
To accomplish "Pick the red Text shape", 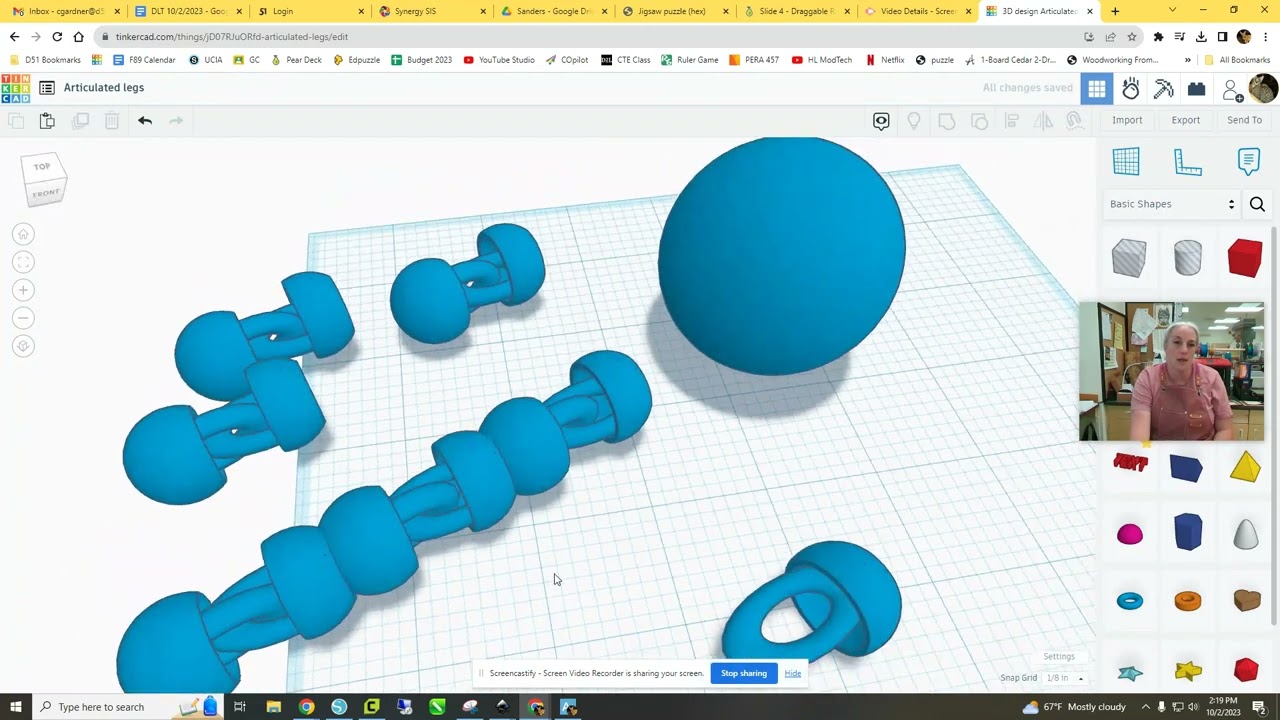I will (1130, 463).
